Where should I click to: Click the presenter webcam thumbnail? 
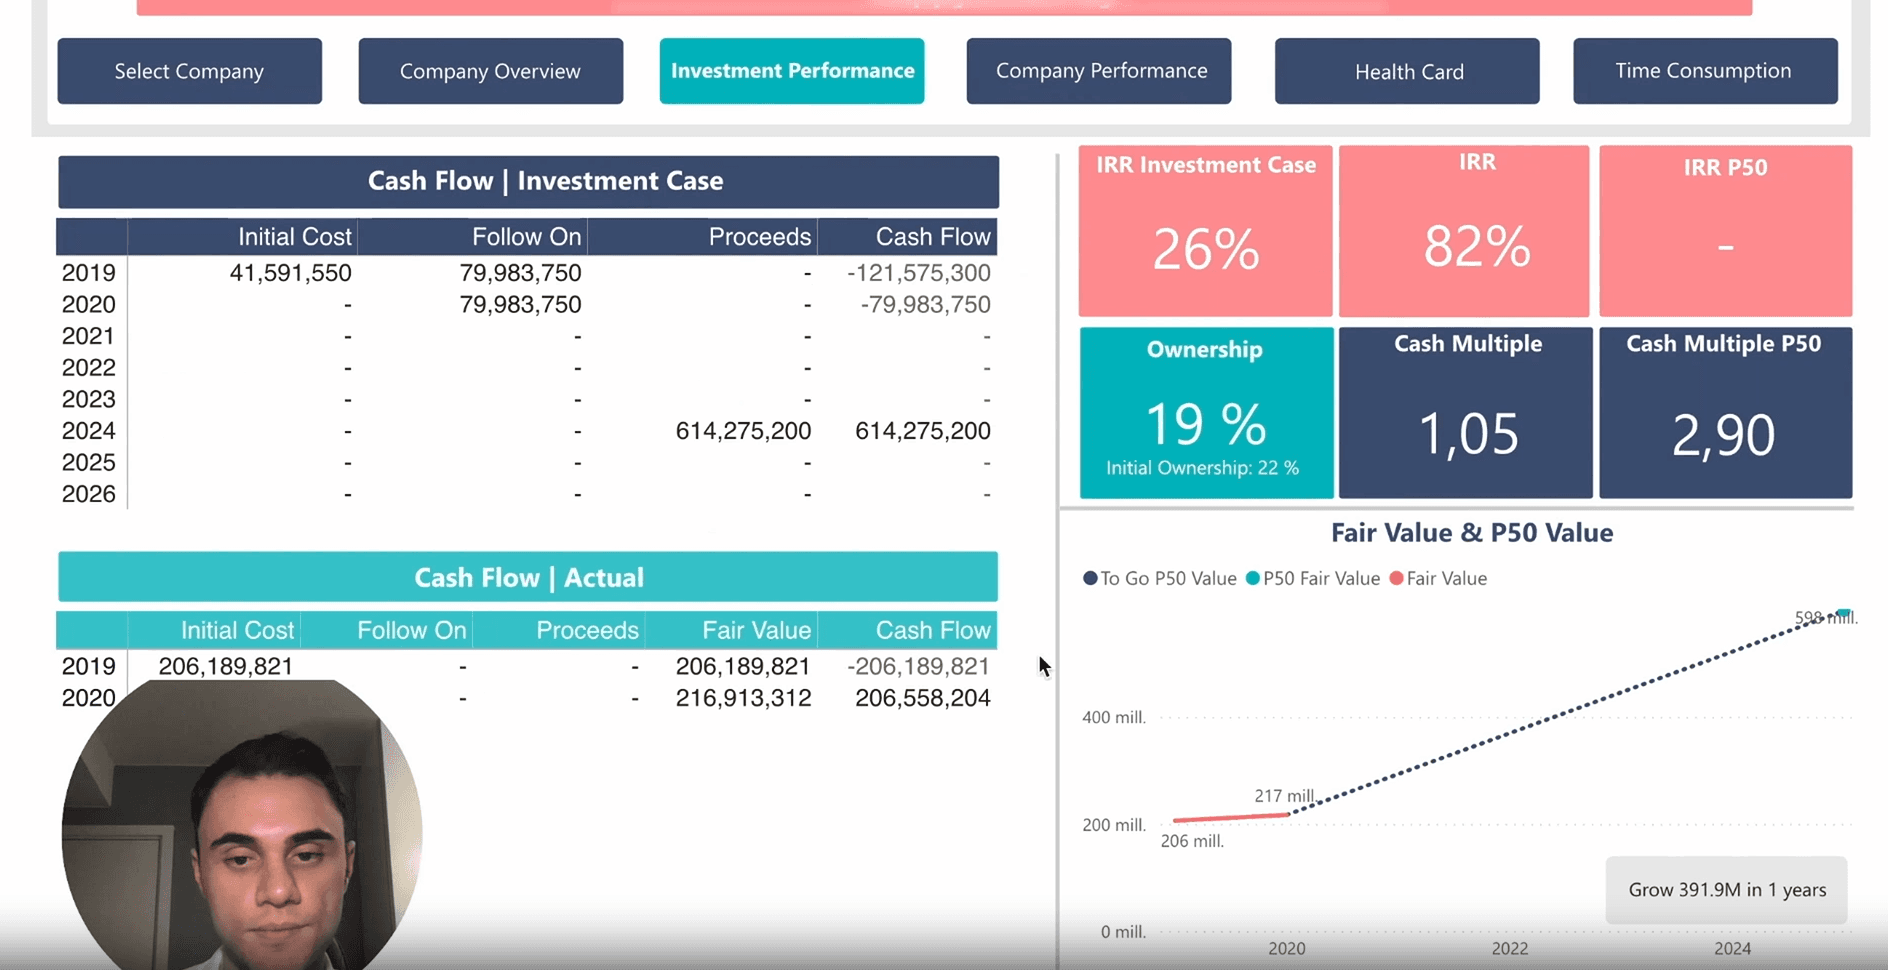[x=242, y=825]
